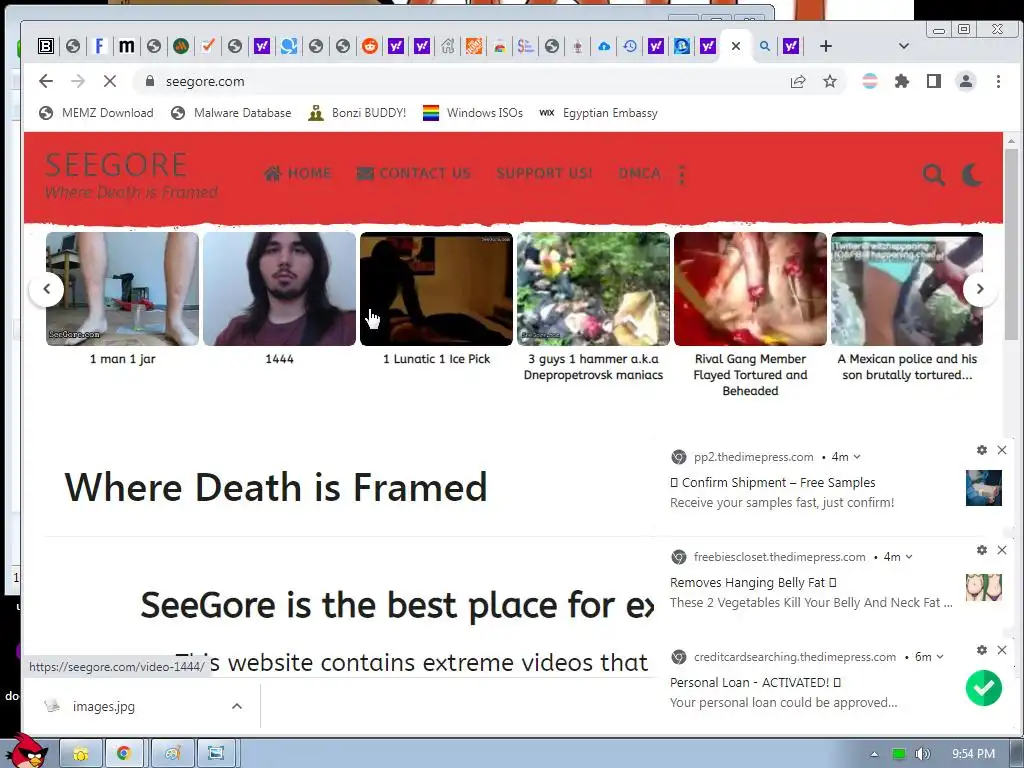Open the Bonzi BUDDY! bookmark
The image size is (1024, 768).
tap(358, 113)
